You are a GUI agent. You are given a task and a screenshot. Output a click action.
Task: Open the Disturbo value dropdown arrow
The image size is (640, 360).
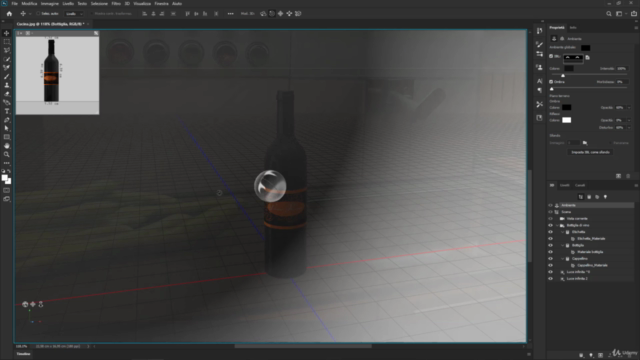629,127
